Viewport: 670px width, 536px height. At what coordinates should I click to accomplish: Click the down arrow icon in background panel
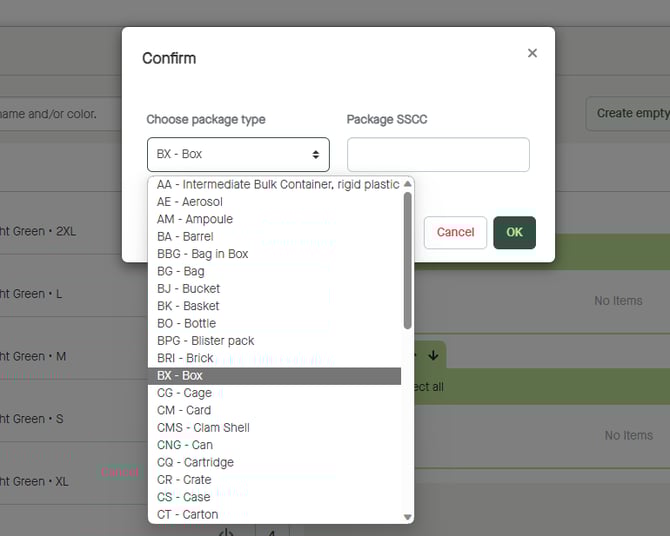click(x=433, y=355)
